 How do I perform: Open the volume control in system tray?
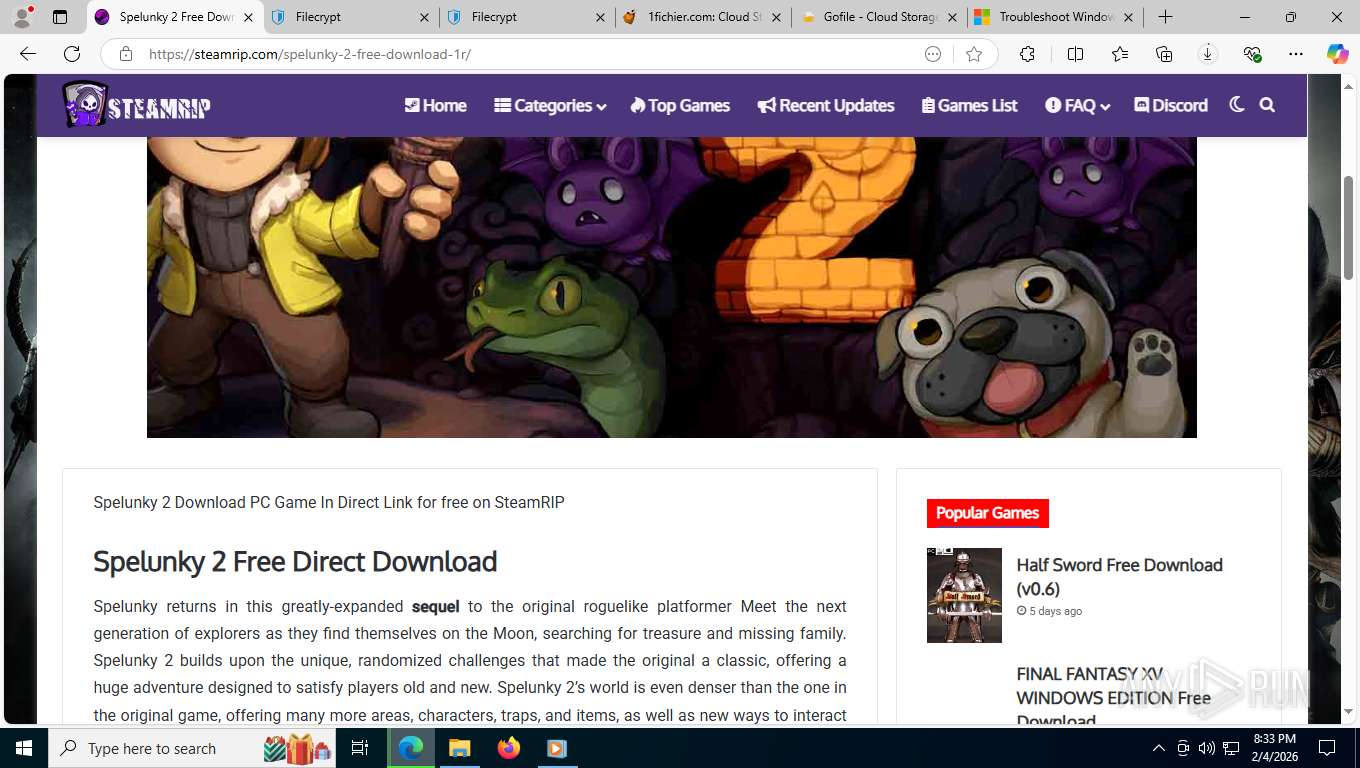point(1207,748)
